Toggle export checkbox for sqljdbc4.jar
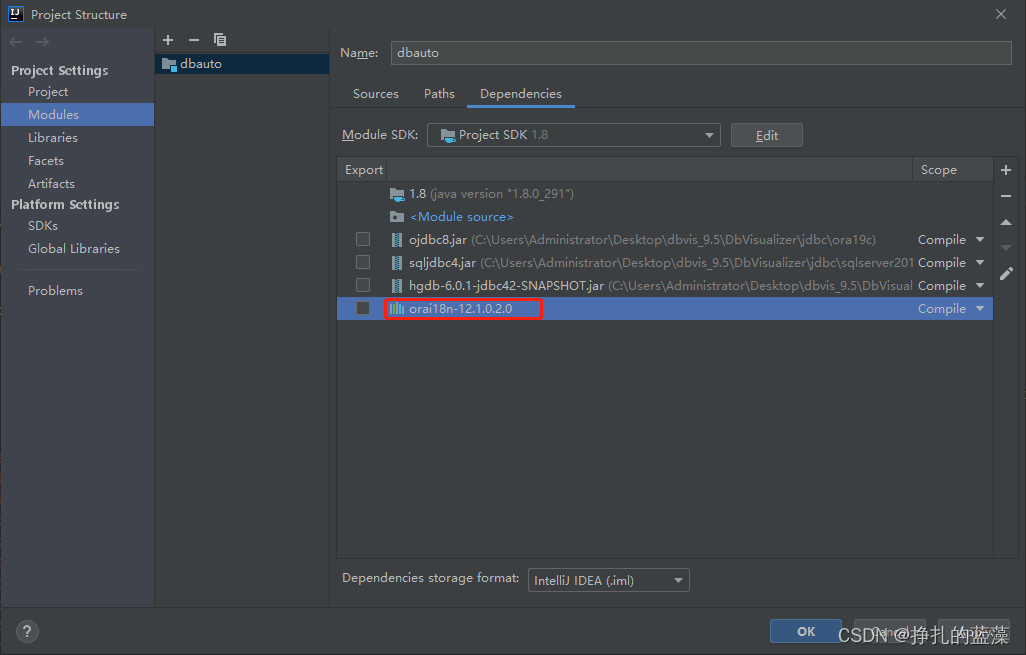The image size is (1026, 655). pos(363,262)
